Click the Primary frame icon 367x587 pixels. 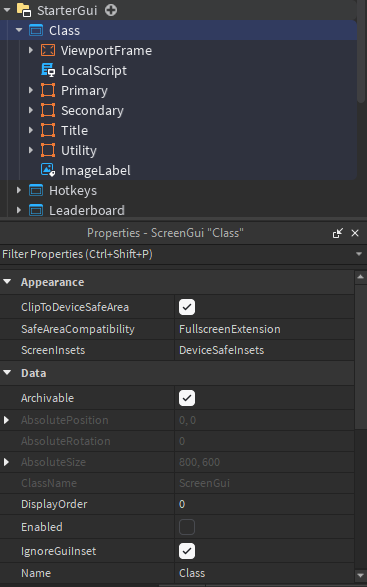(48, 90)
